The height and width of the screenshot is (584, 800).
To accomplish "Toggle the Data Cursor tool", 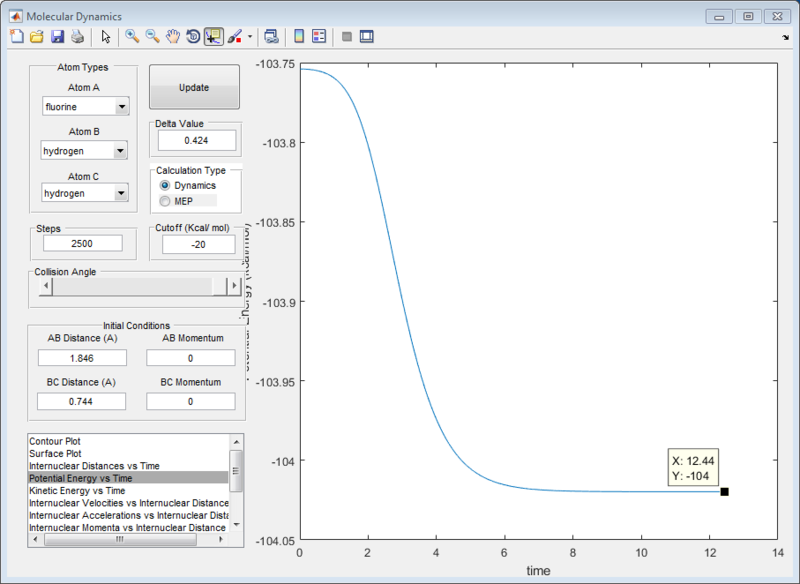I will click(x=213, y=37).
